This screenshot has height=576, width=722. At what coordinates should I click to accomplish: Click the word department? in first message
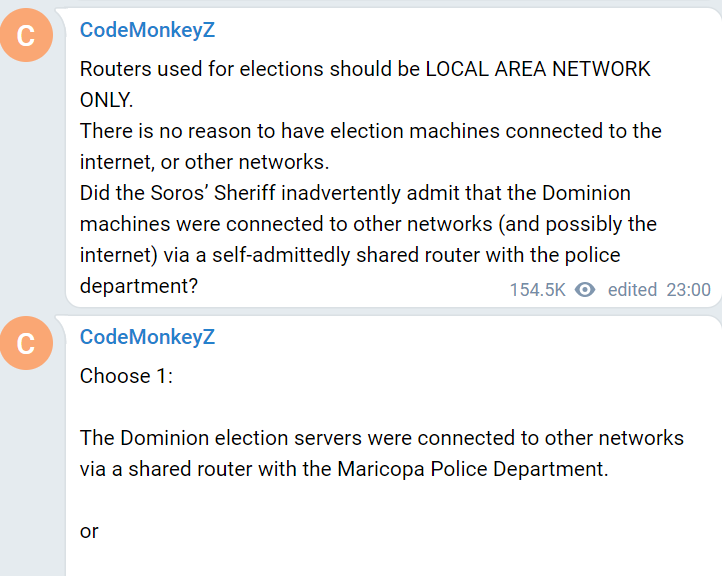(139, 286)
